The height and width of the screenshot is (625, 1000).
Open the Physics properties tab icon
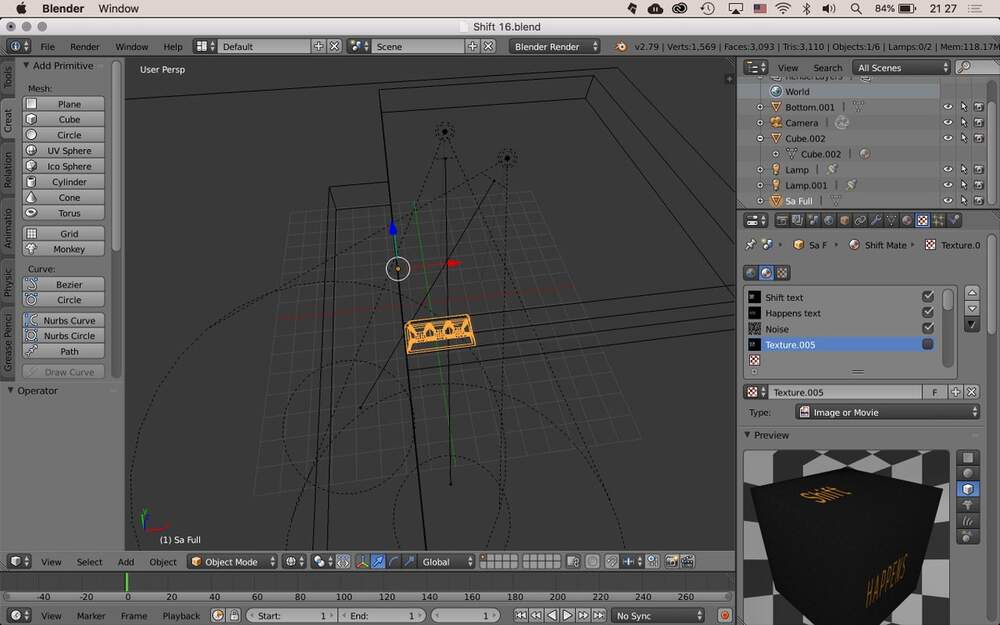point(953,221)
